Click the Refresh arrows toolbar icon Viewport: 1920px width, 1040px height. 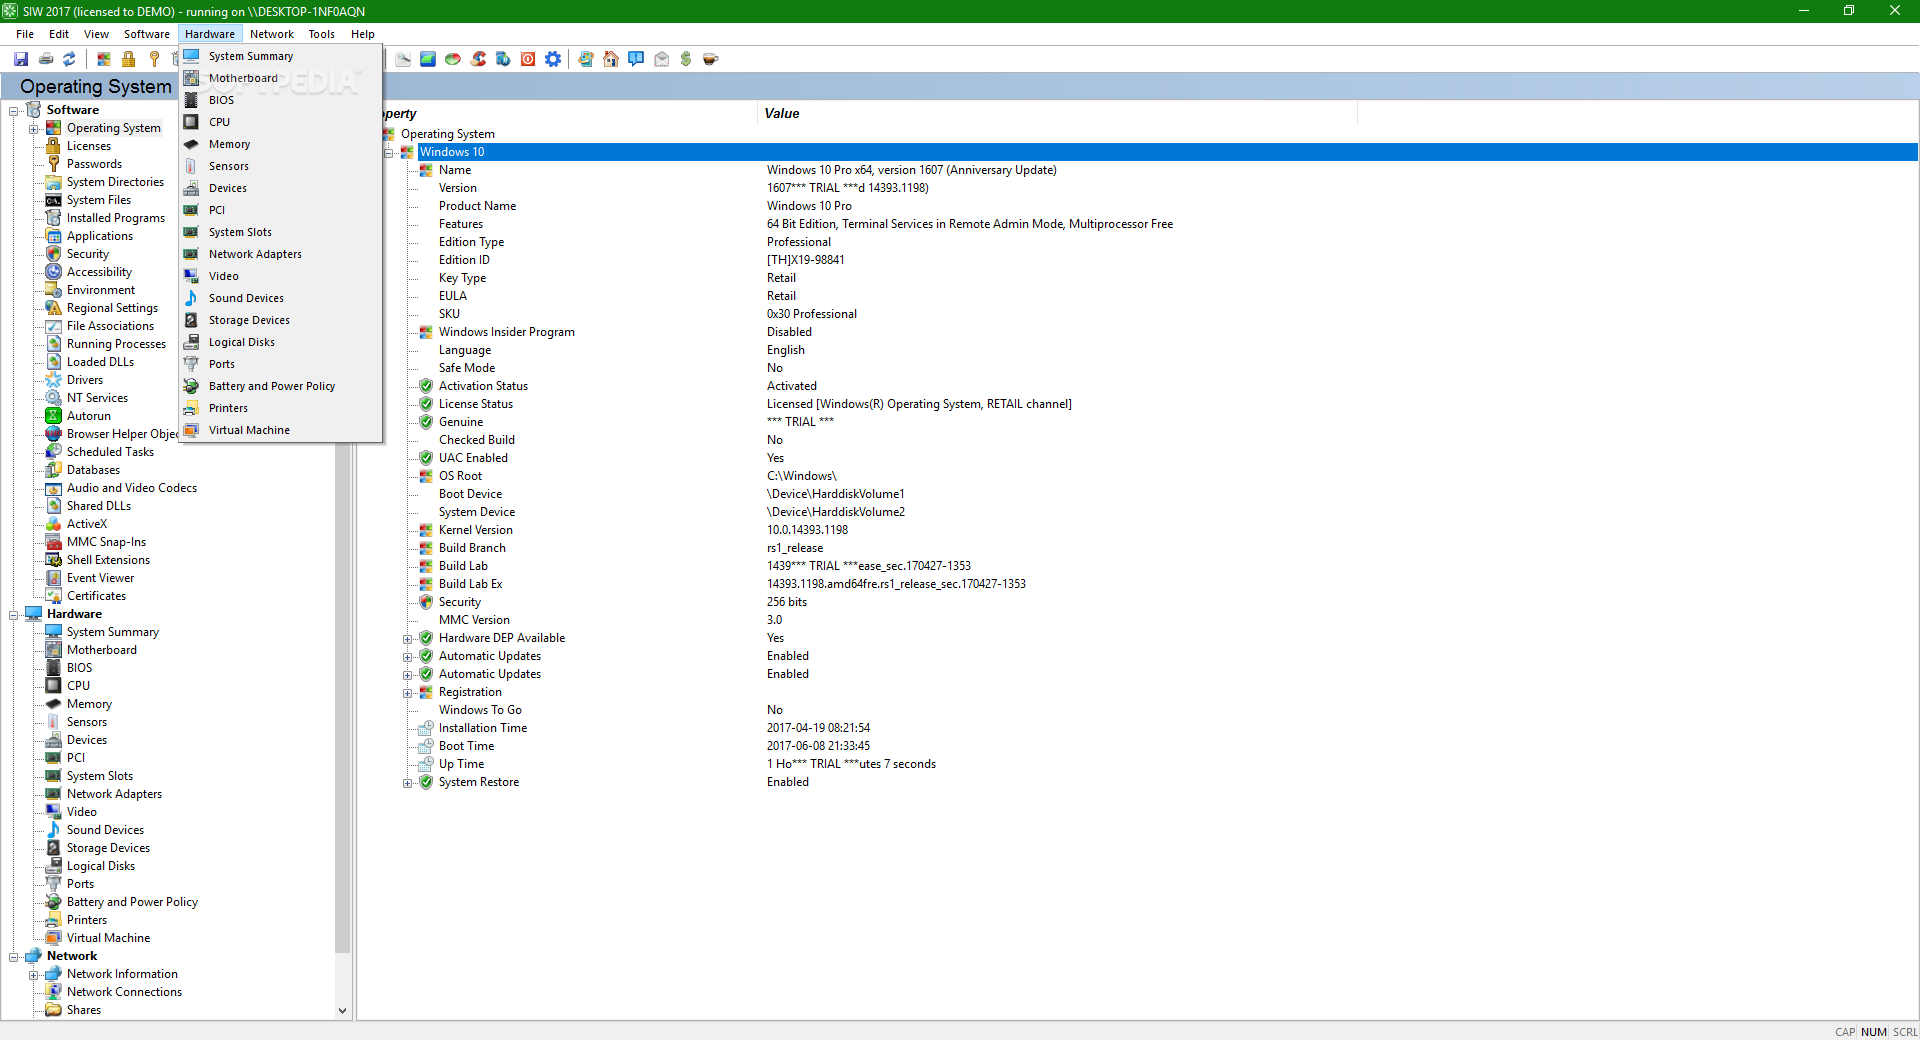point(70,59)
